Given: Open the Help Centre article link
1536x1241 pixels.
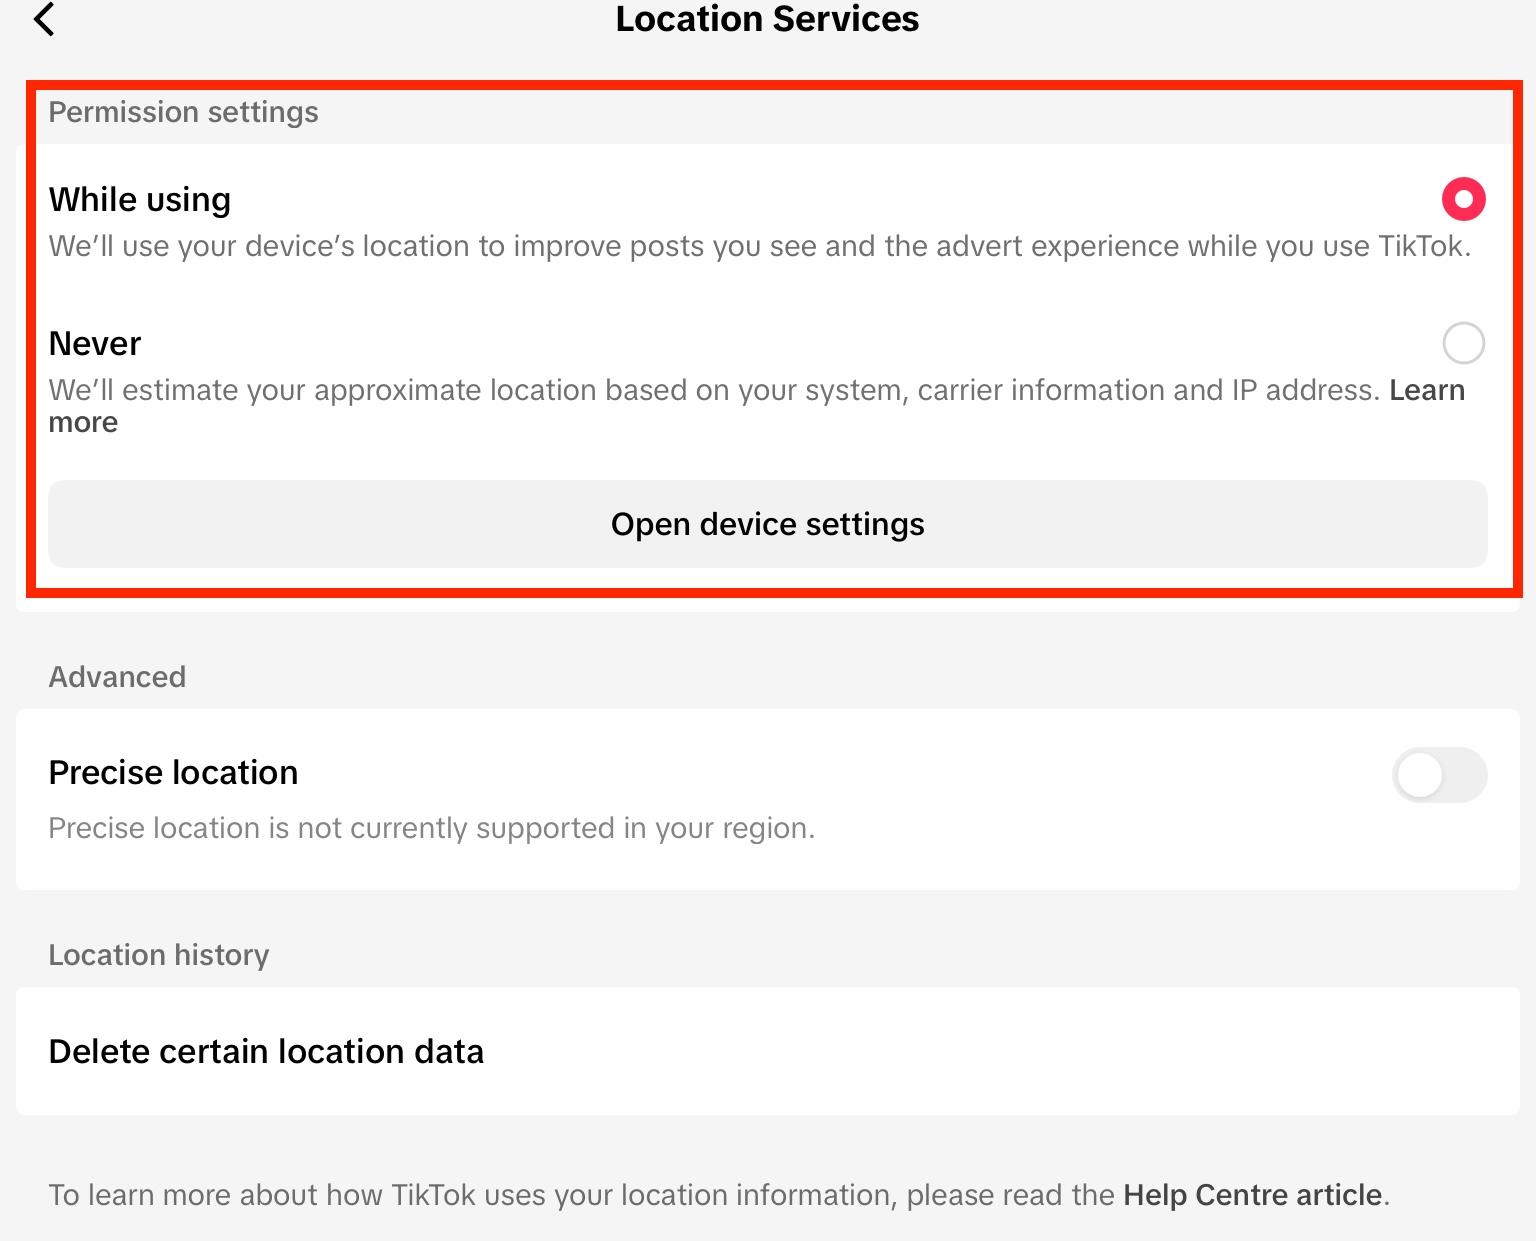Looking at the screenshot, I should point(1252,1195).
